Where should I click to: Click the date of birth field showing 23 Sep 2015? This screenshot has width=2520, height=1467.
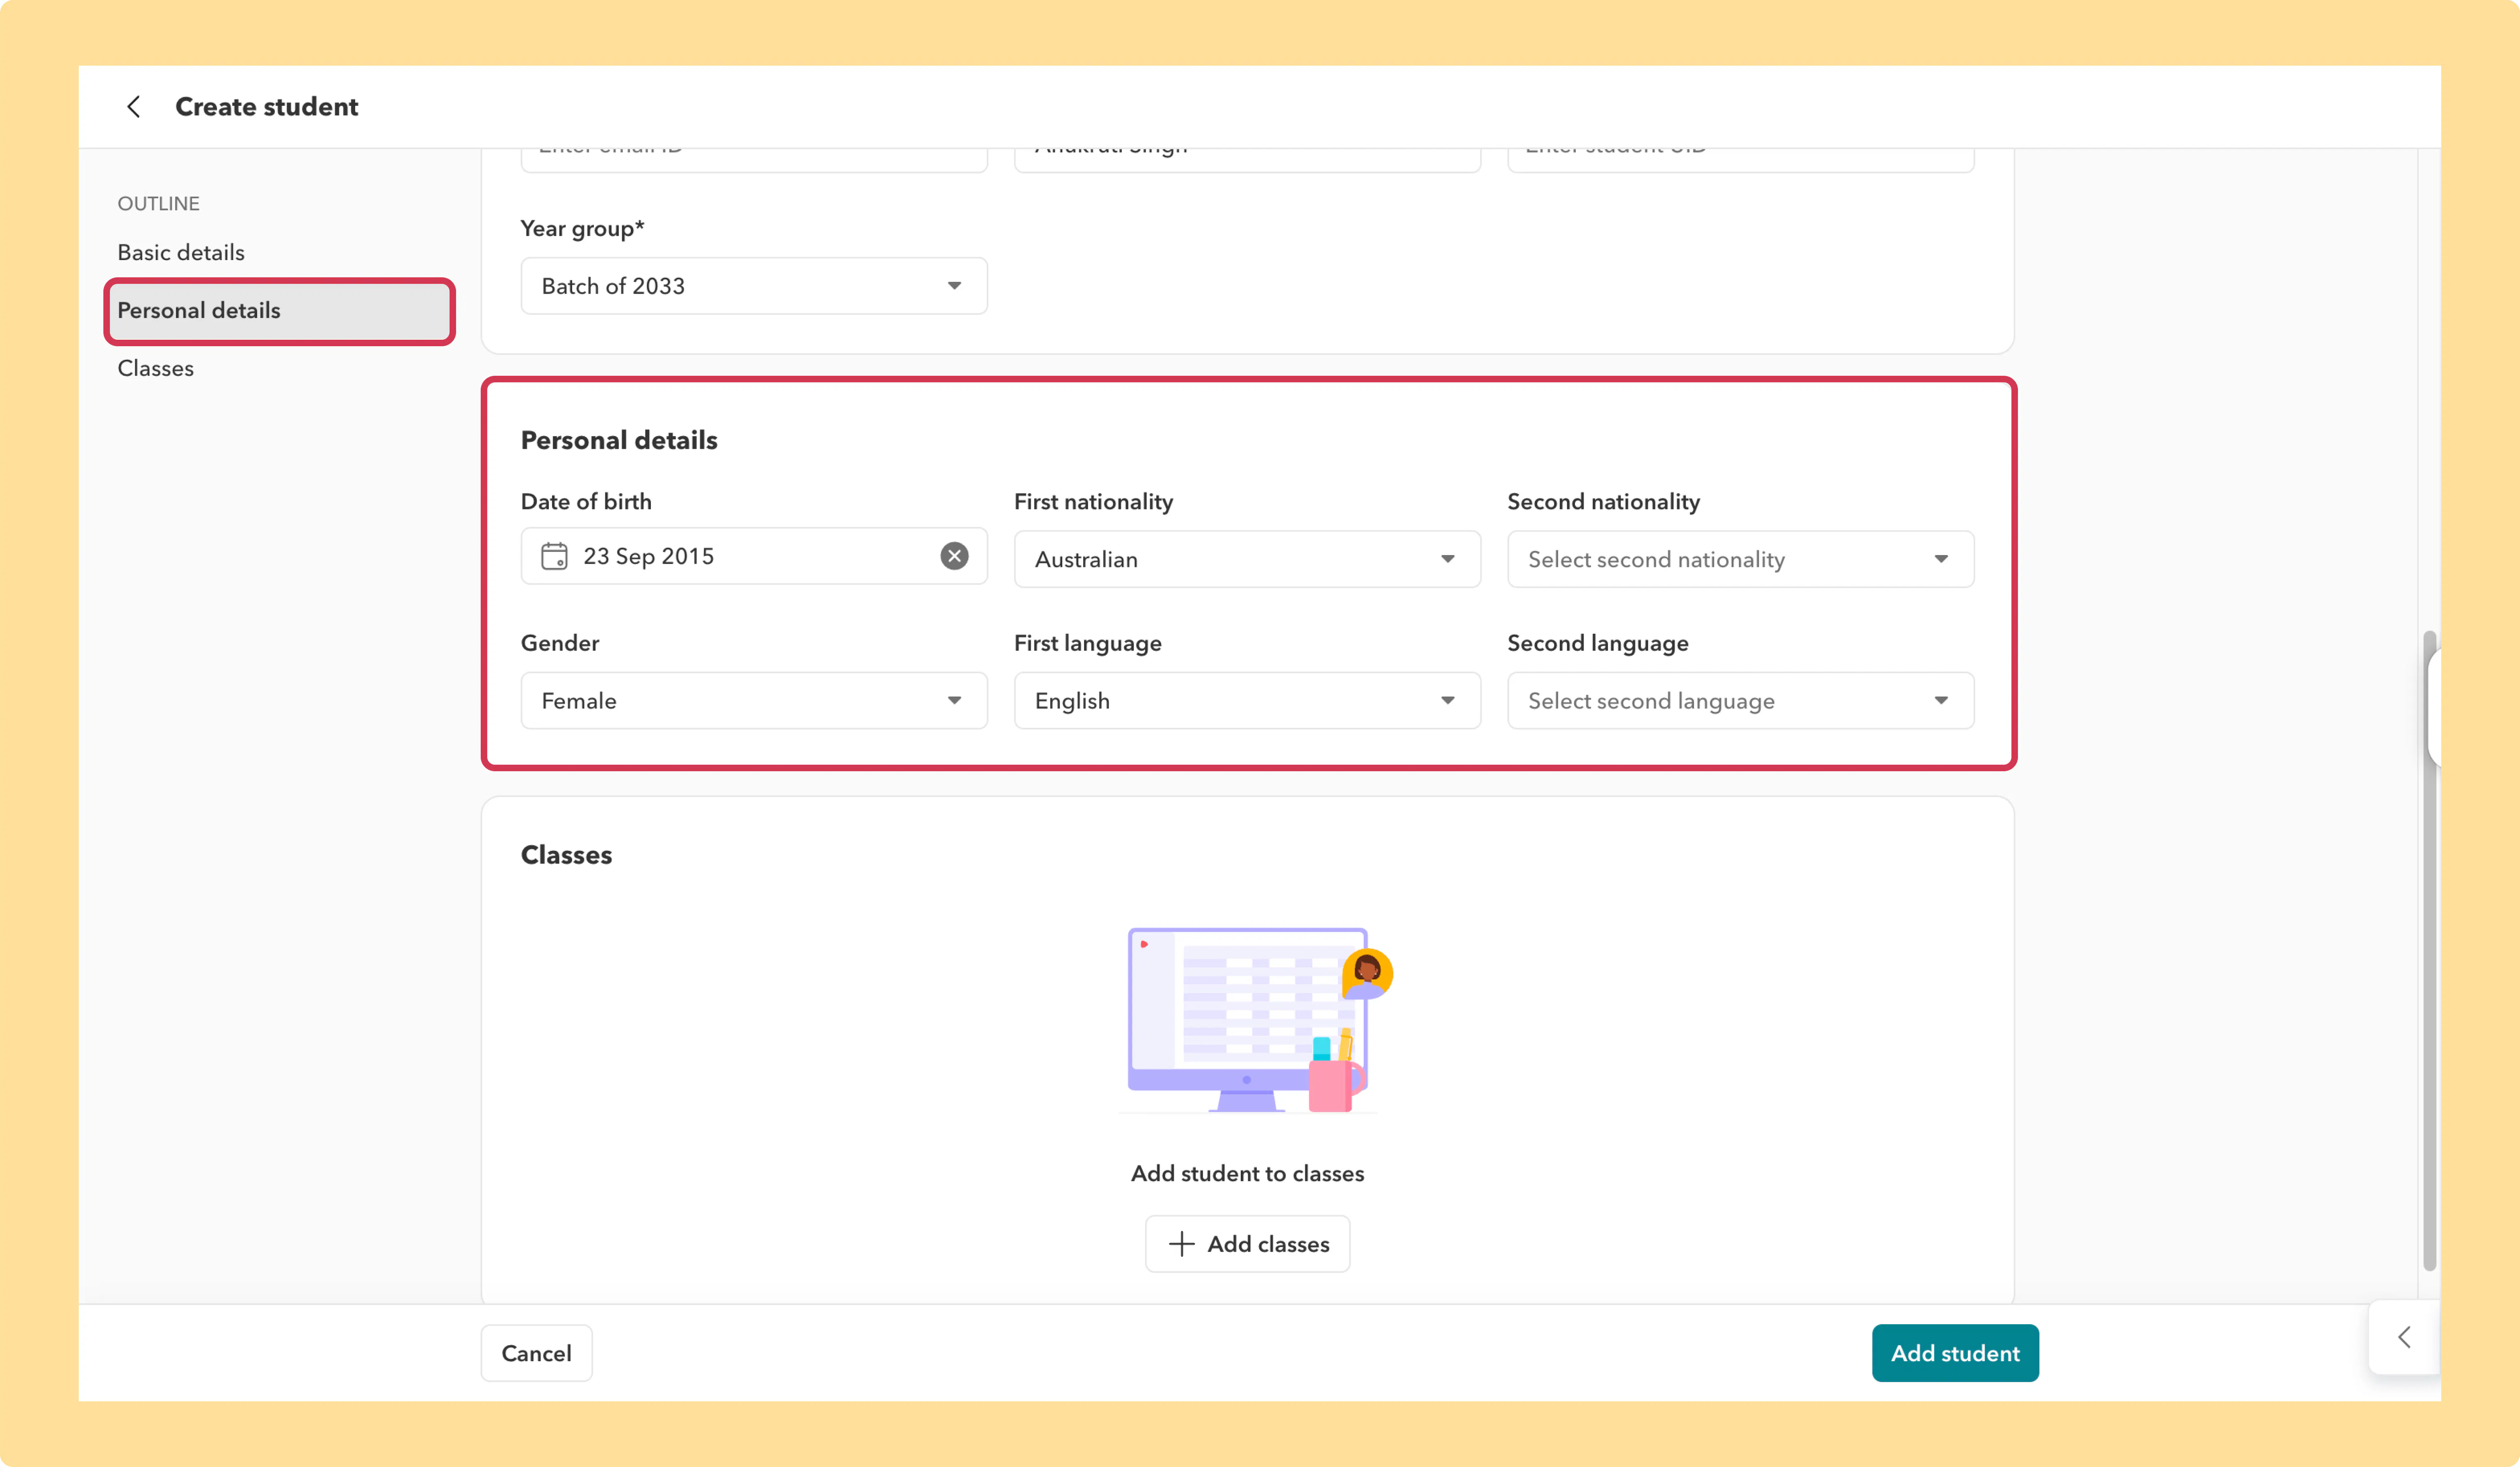754,556
